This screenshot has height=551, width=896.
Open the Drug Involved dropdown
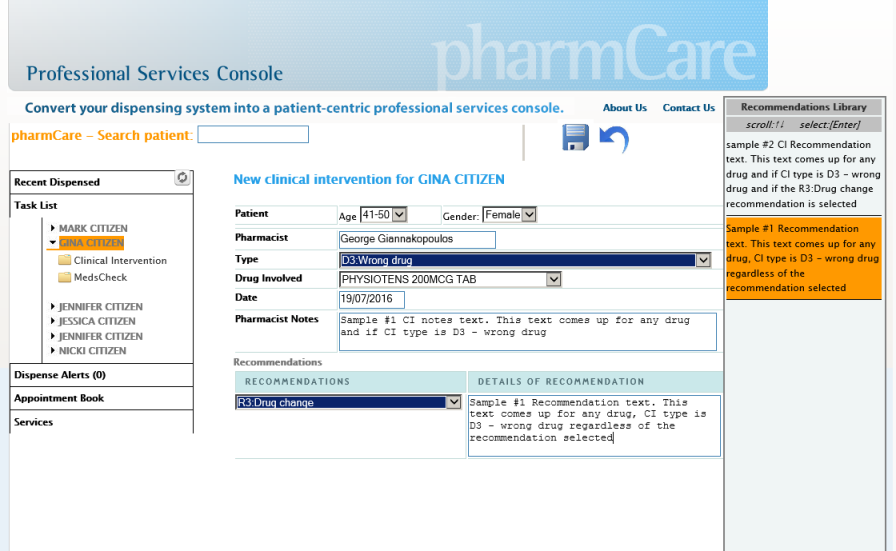tap(450, 279)
